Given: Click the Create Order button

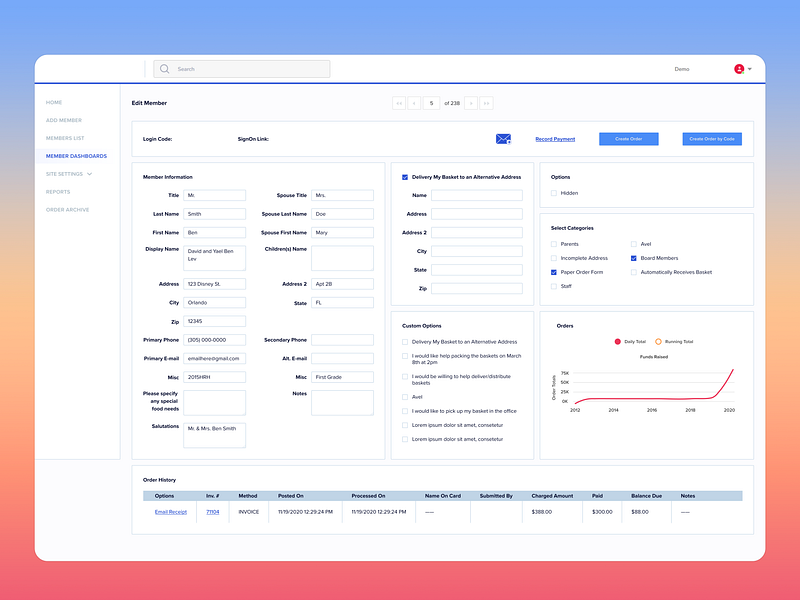Looking at the screenshot, I should point(629,139).
